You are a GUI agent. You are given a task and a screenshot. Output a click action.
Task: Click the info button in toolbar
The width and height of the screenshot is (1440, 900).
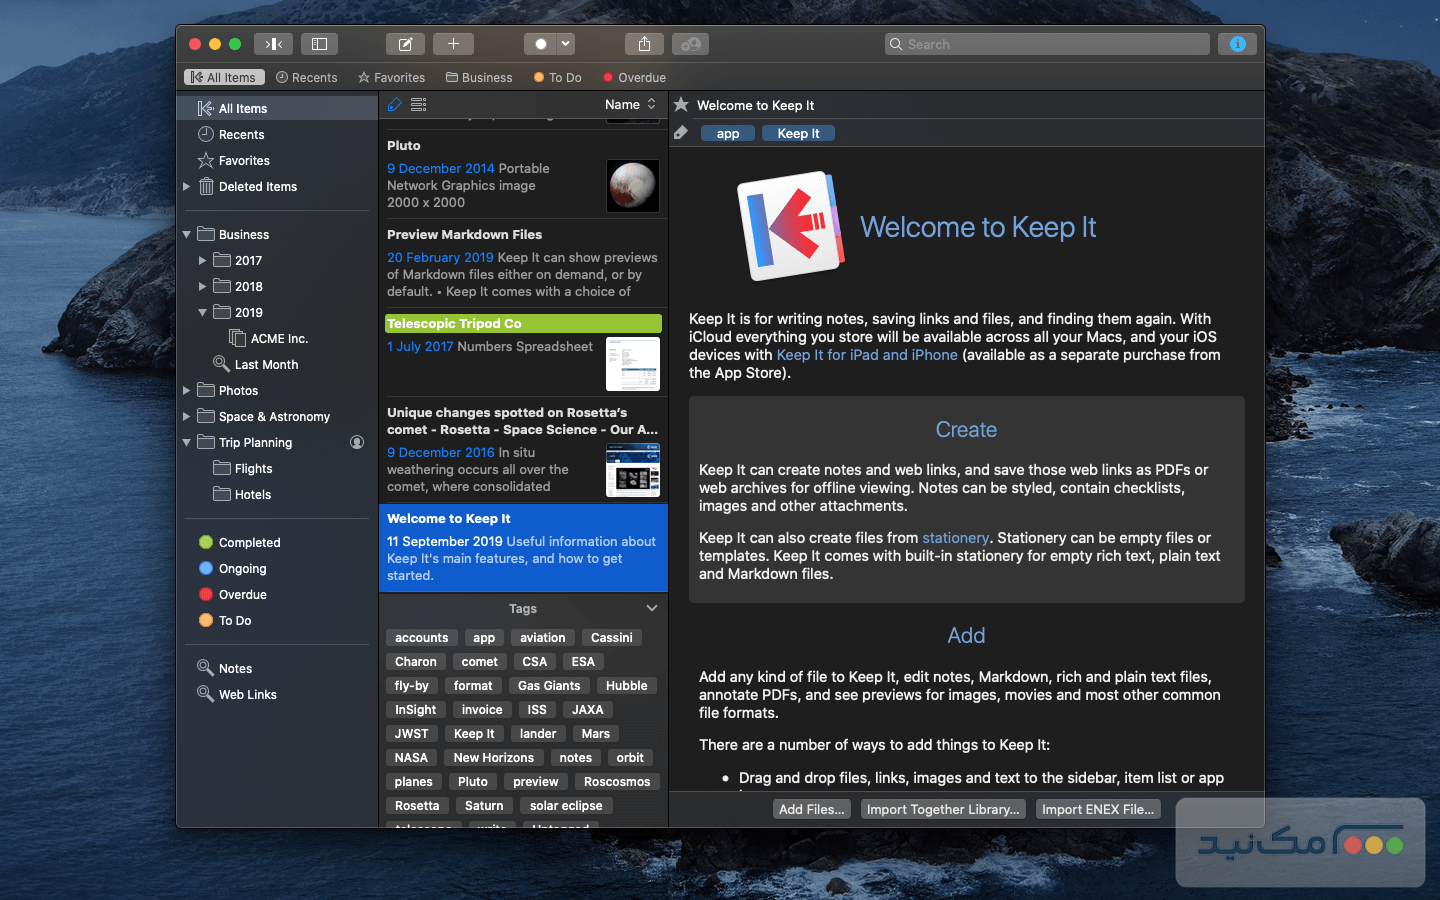point(1237,44)
